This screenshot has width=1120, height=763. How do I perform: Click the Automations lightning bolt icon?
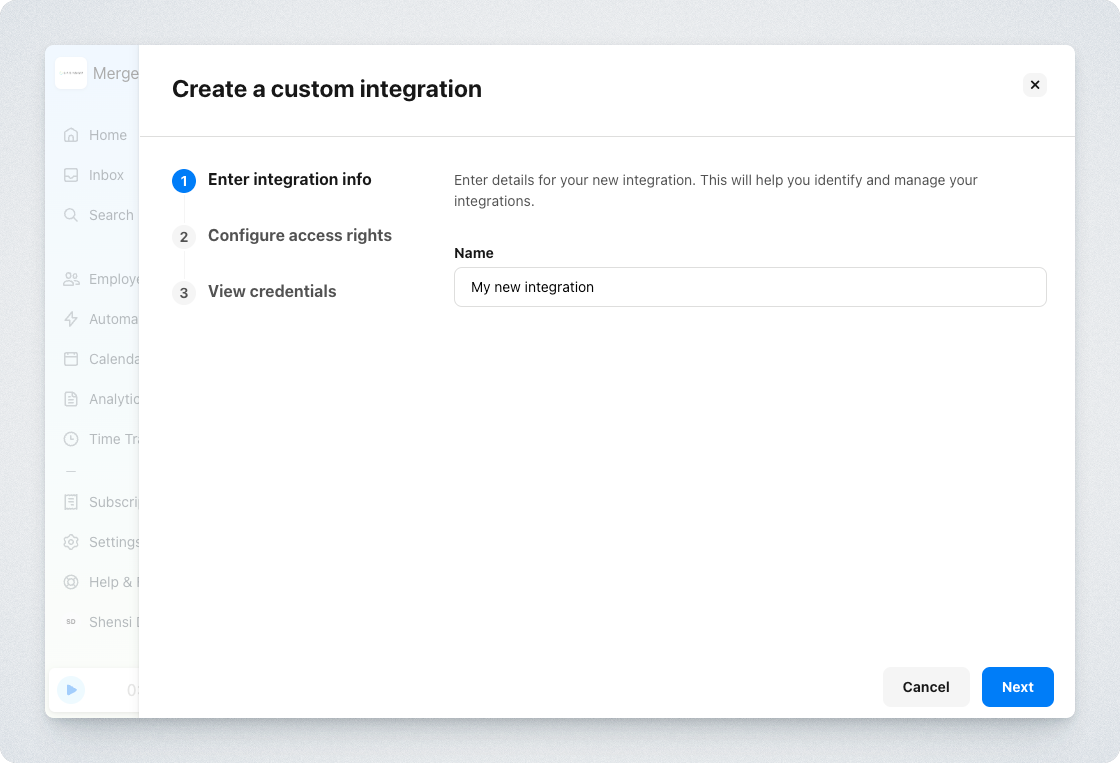(x=71, y=319)
